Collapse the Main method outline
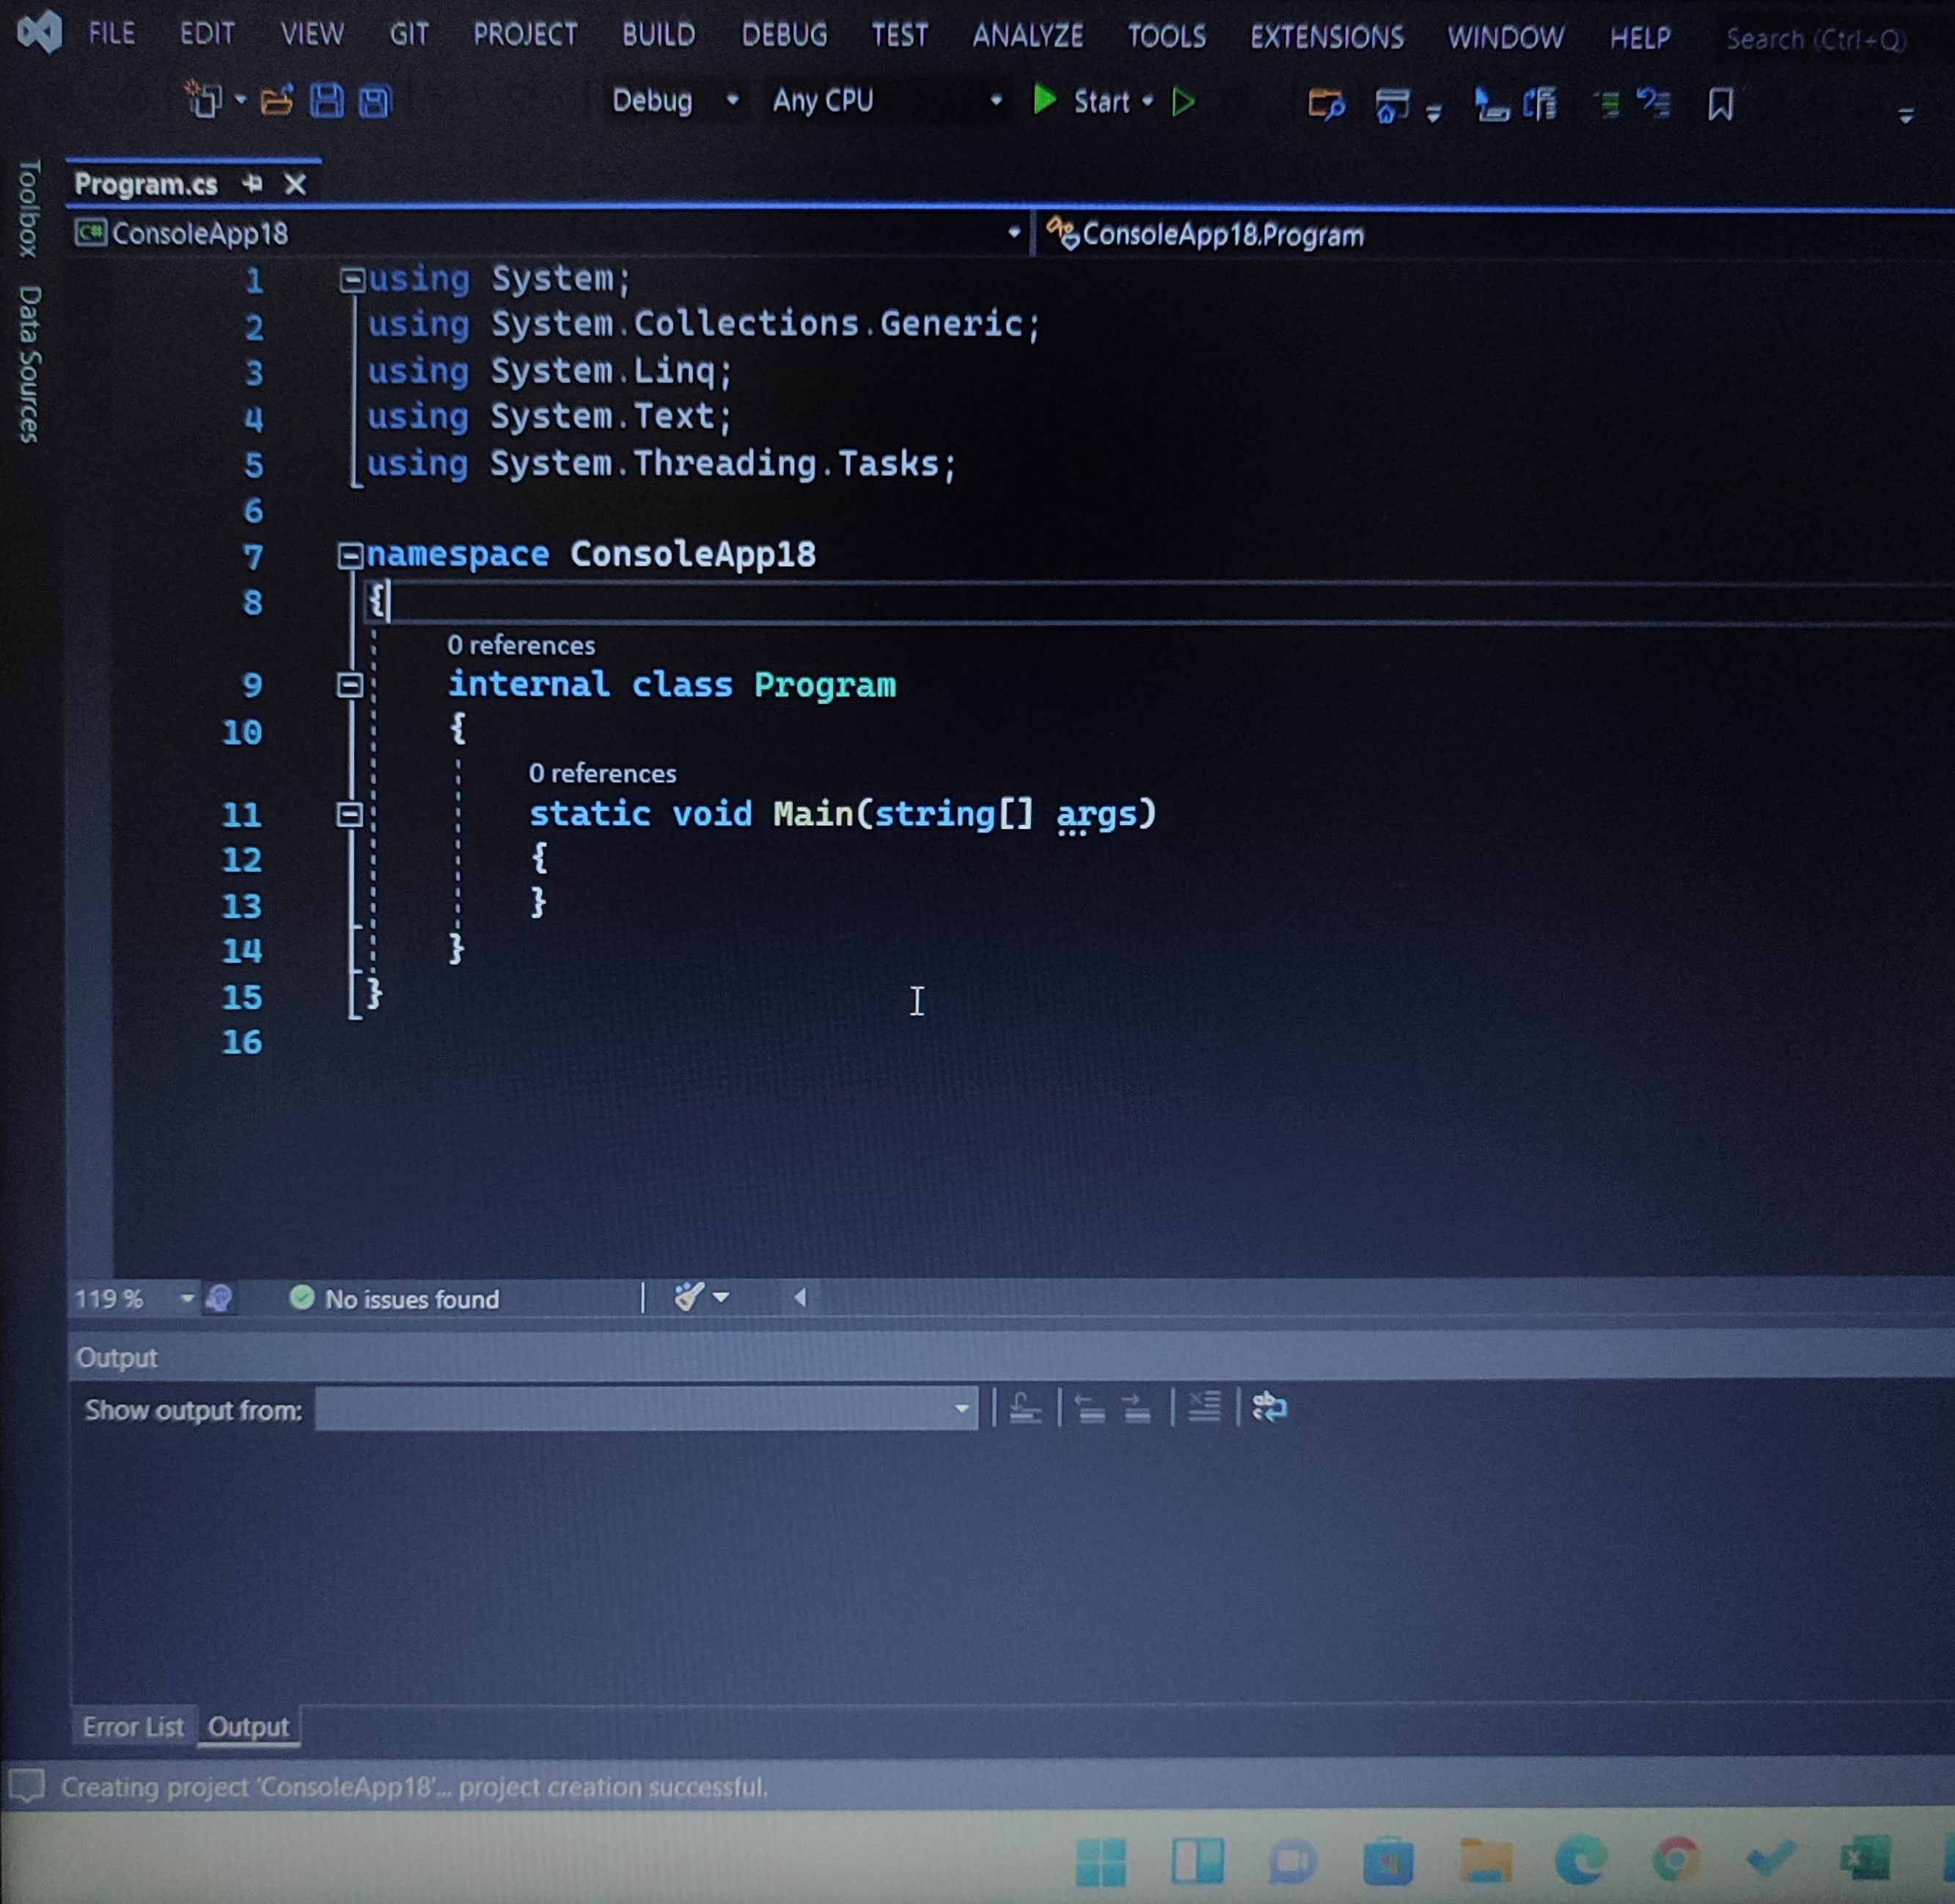This screenshot has height=1904, width=1955. coord(349,814)
